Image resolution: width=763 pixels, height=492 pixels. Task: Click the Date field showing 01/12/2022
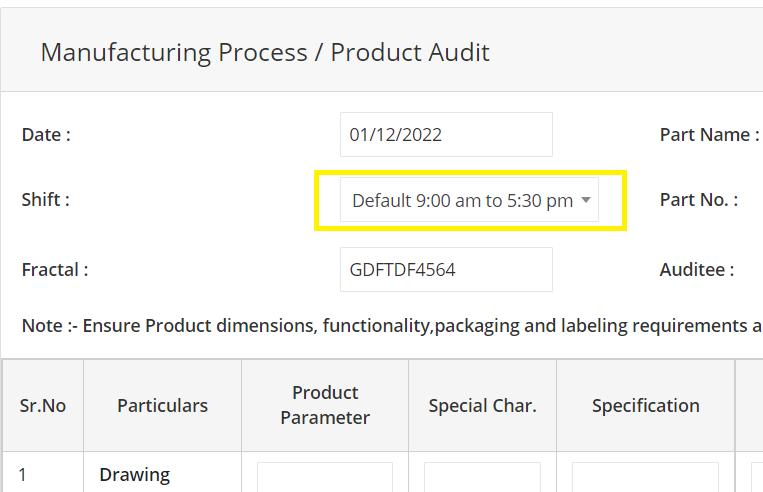(446, 135)
